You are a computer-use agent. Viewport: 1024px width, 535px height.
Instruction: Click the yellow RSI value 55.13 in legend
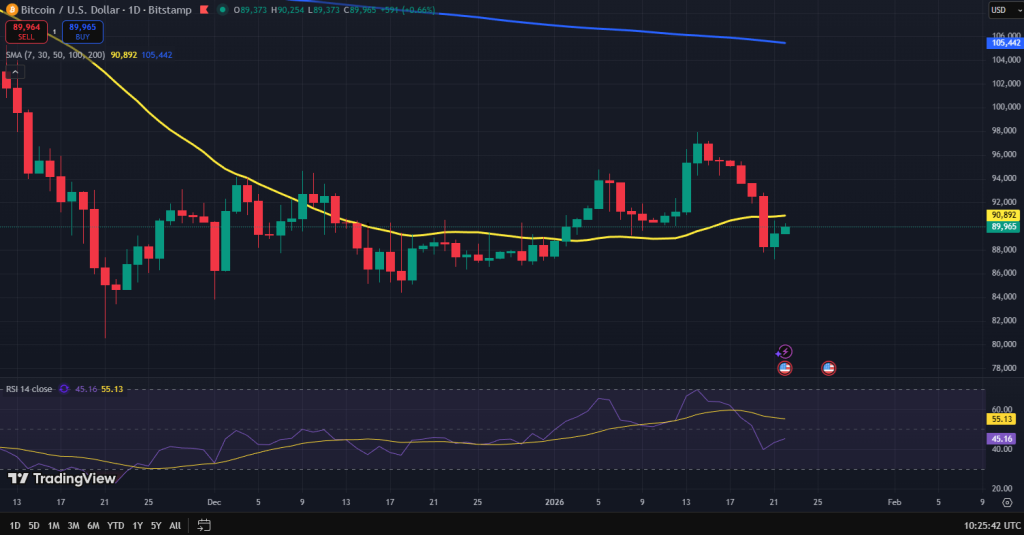[112, 389]
